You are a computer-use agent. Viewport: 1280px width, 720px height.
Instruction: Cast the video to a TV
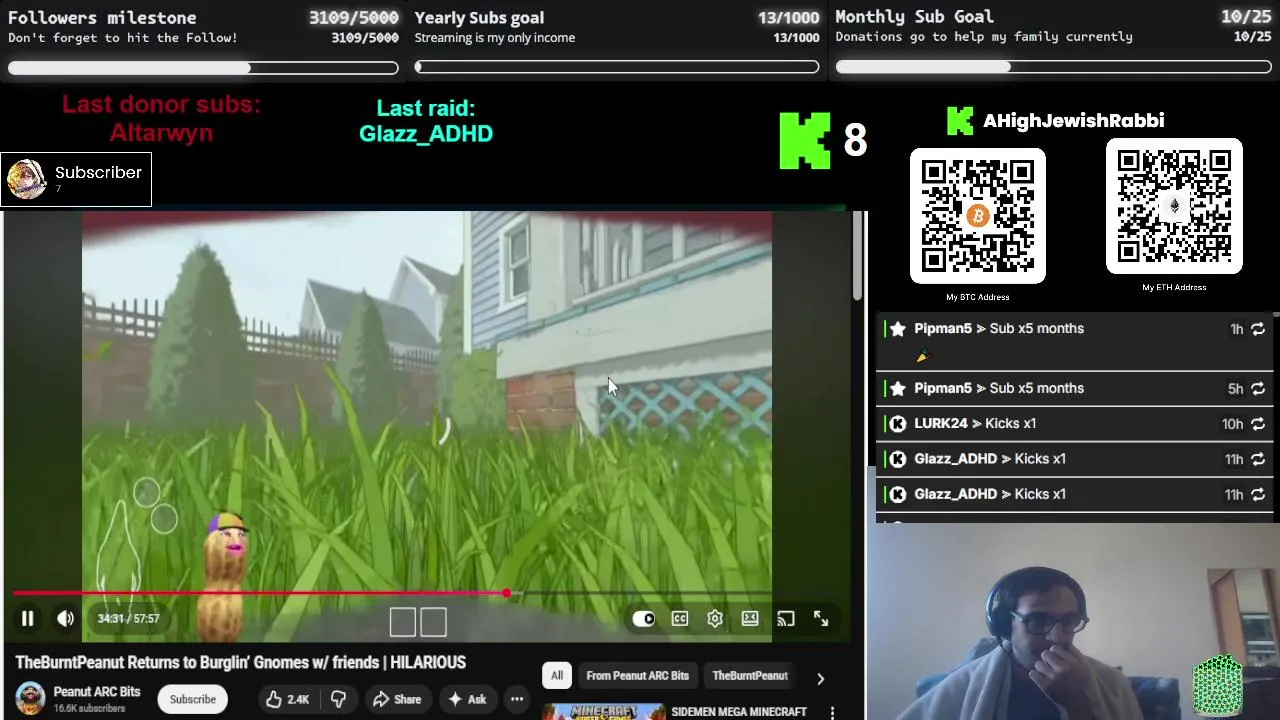pos(786,619)
